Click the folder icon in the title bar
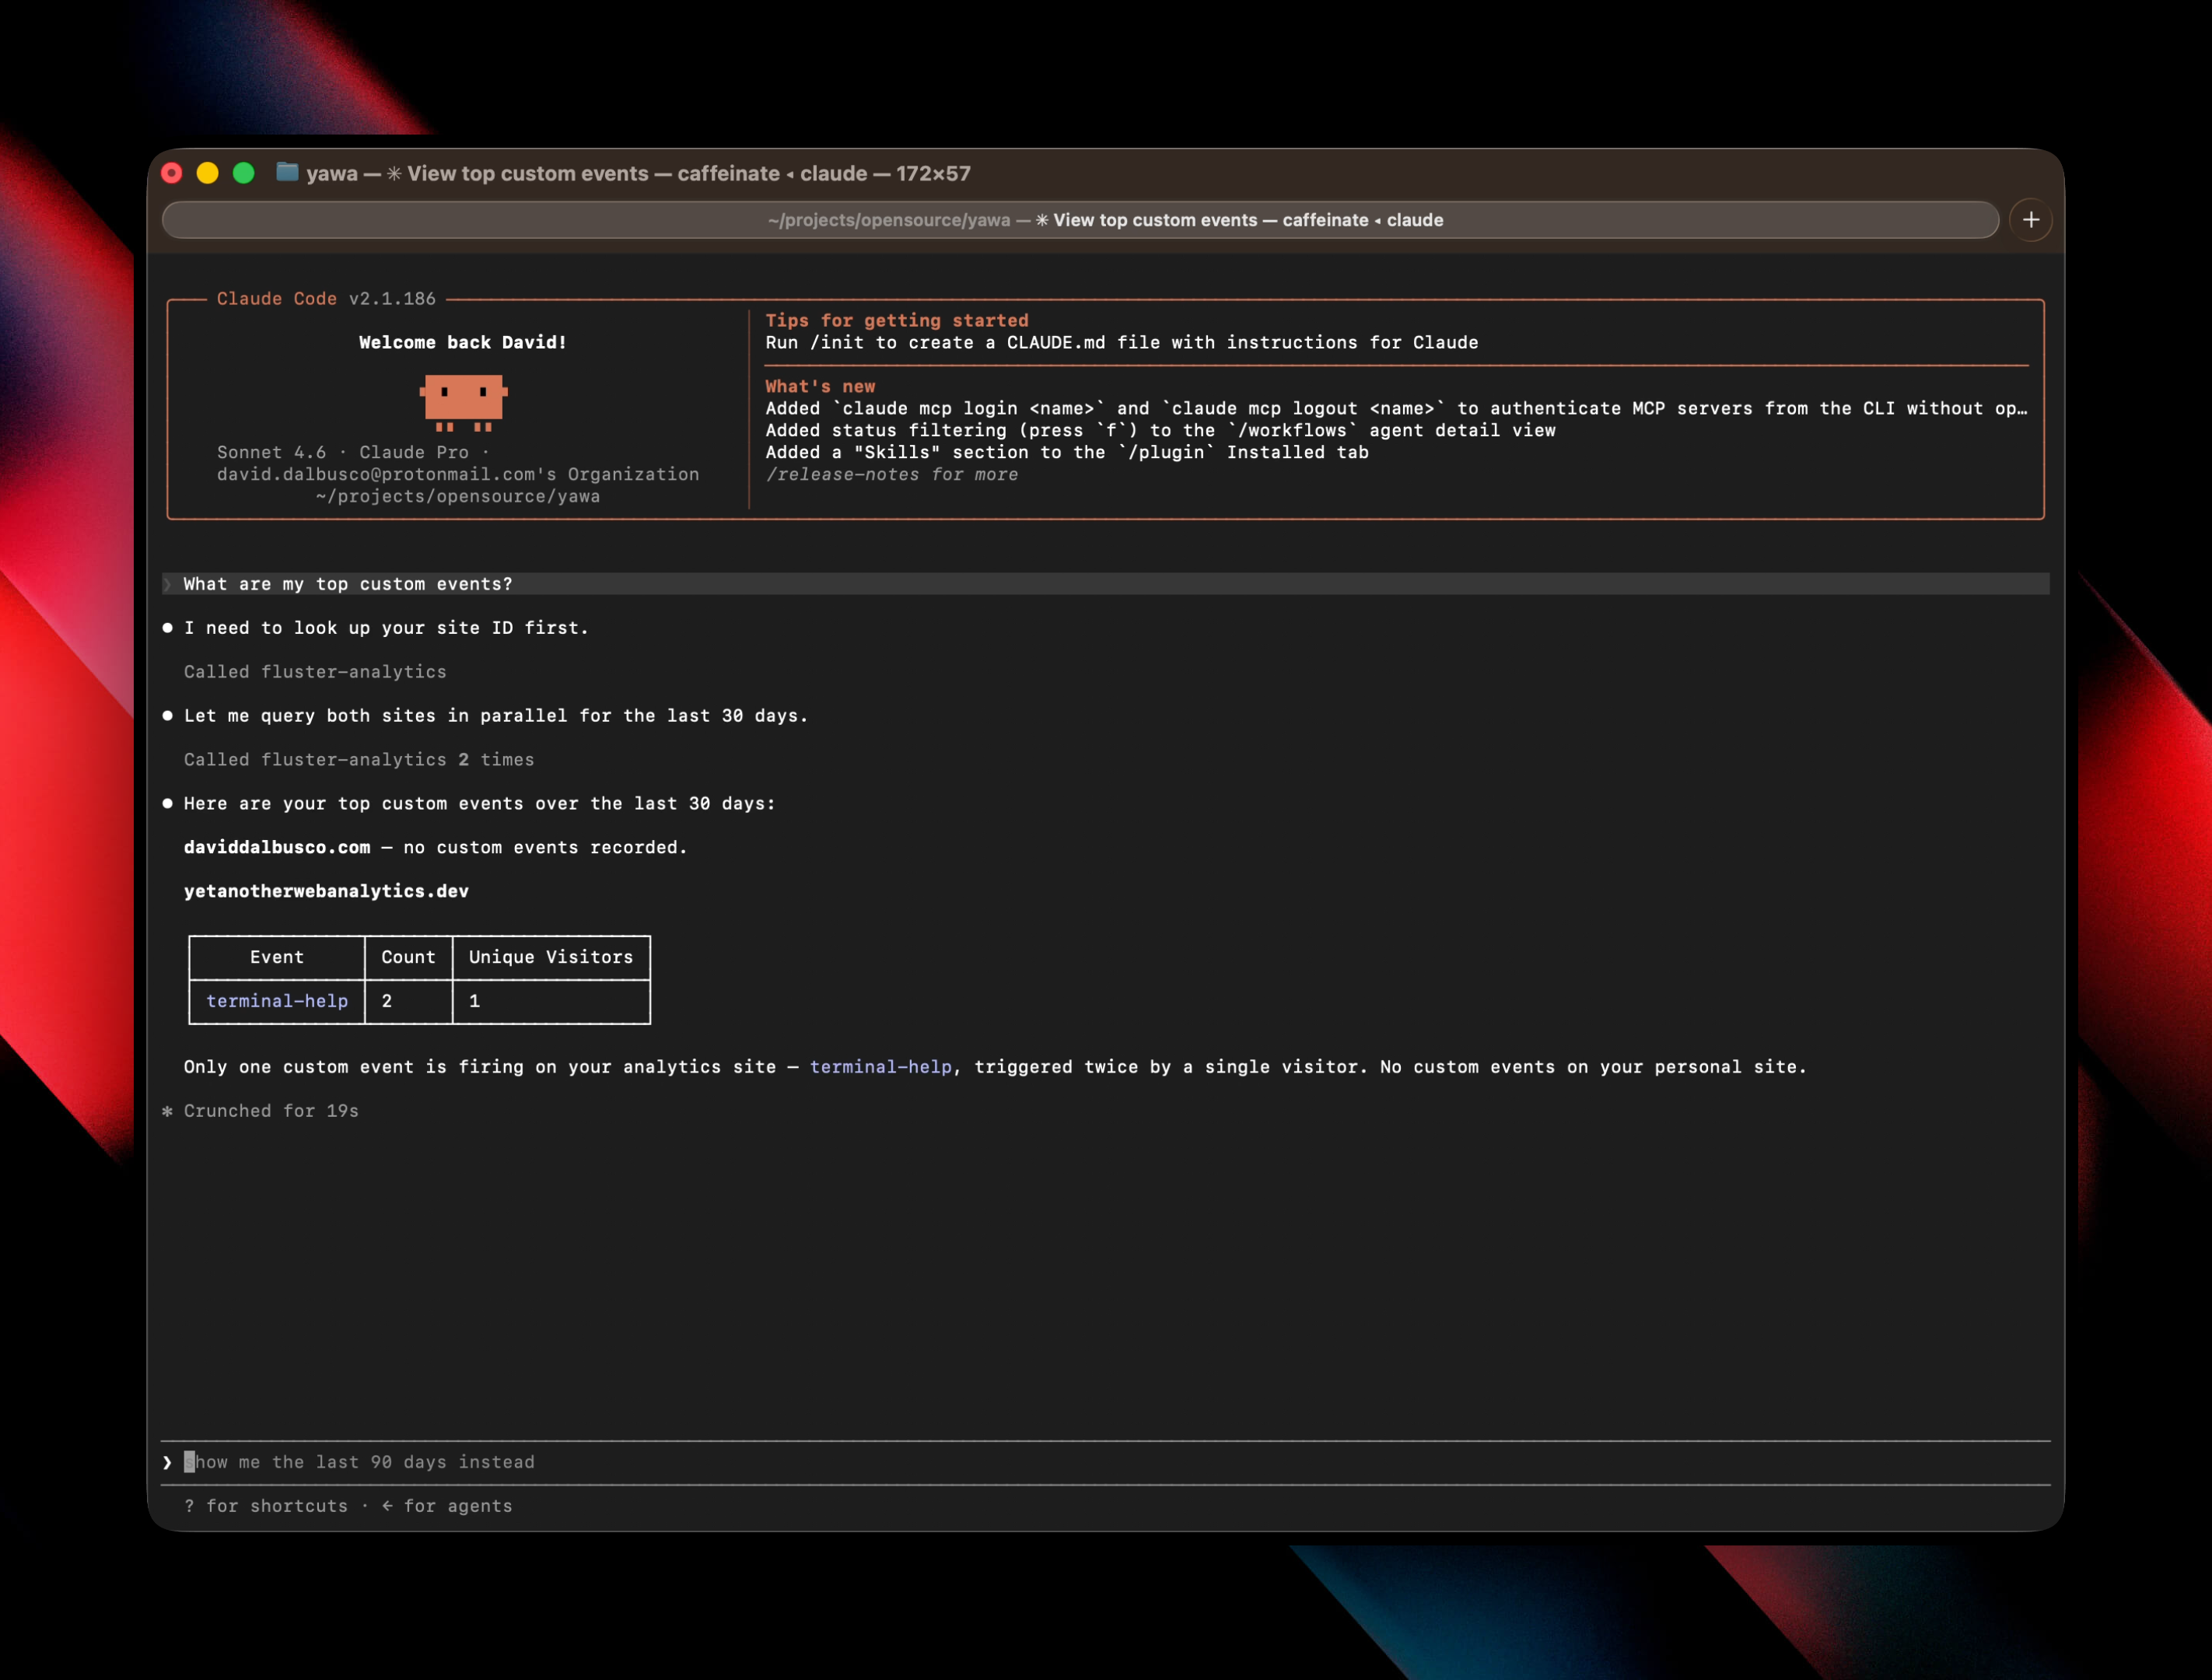Viewport: 2212px width, 1680px height. [287, 172]
